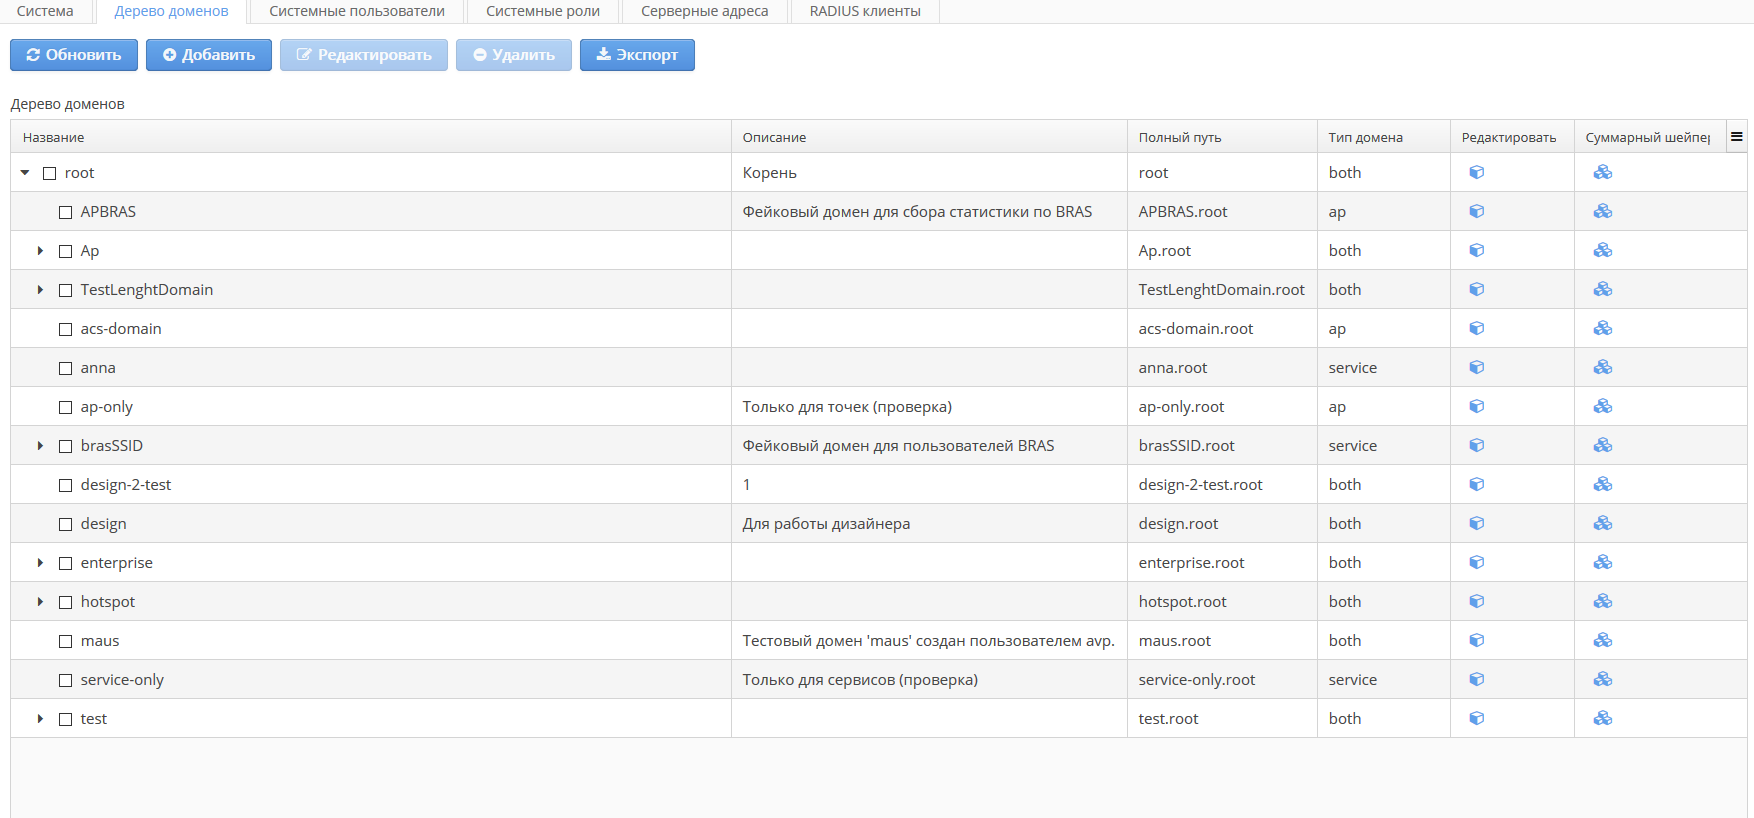Open summary shaper icon for anna row
Viewport: 1754px width, 818px height.
[1602, 367]
